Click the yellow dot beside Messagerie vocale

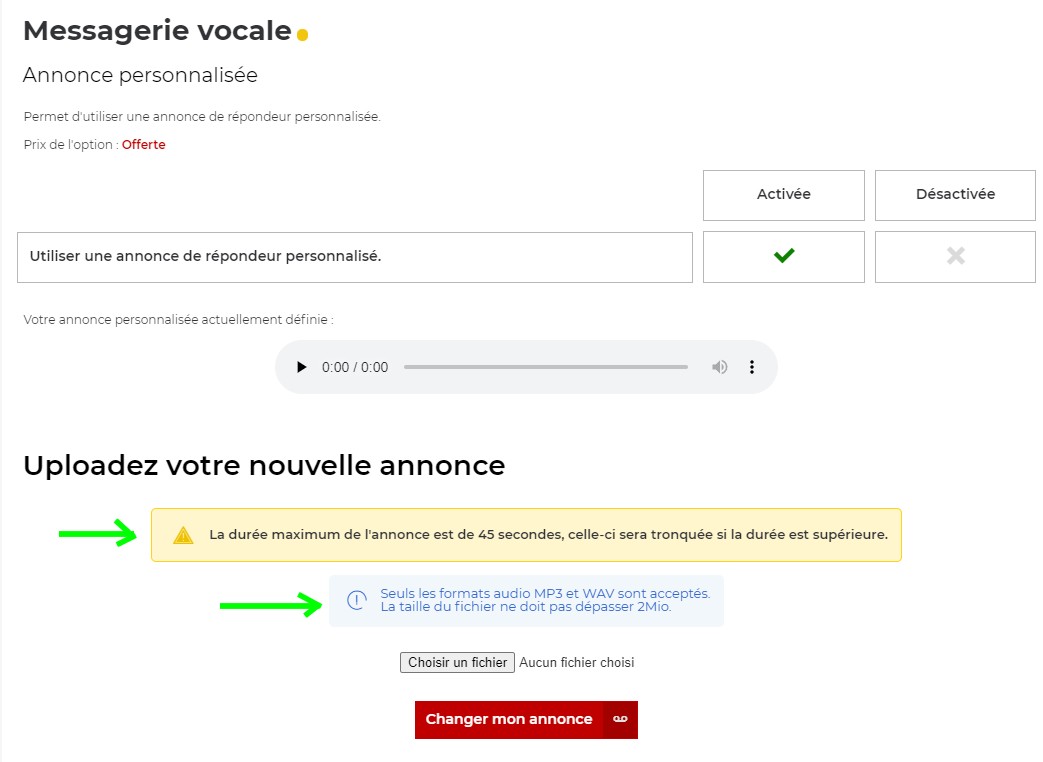[302, 35]
